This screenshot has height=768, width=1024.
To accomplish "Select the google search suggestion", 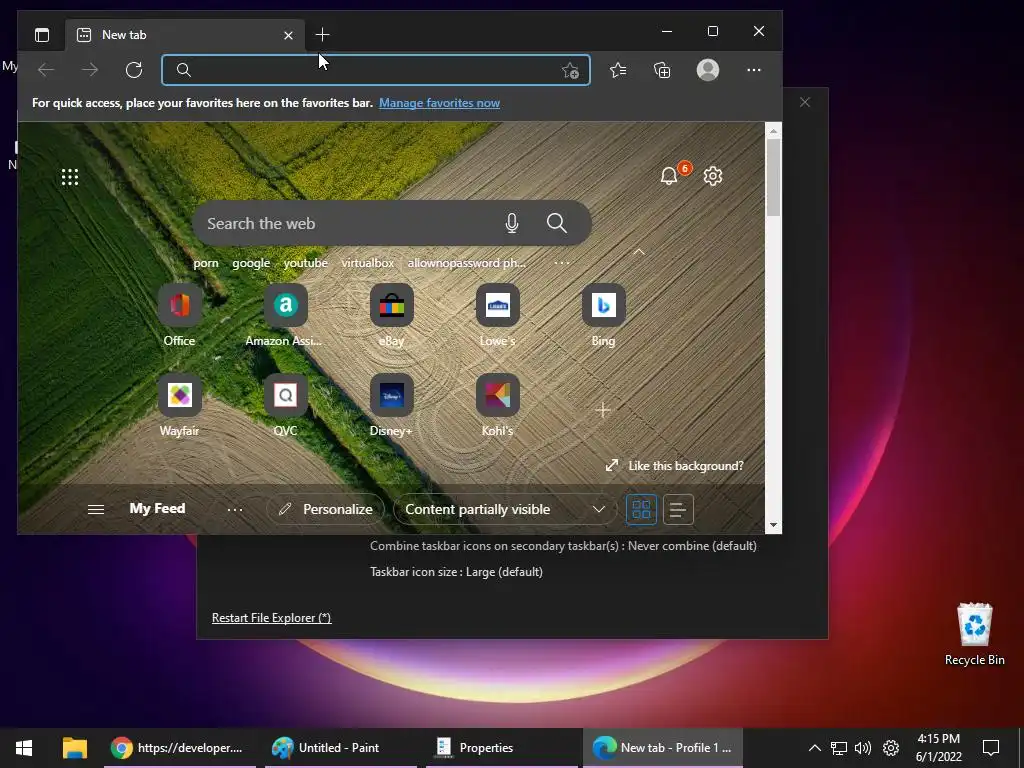I will pos(251,263).
